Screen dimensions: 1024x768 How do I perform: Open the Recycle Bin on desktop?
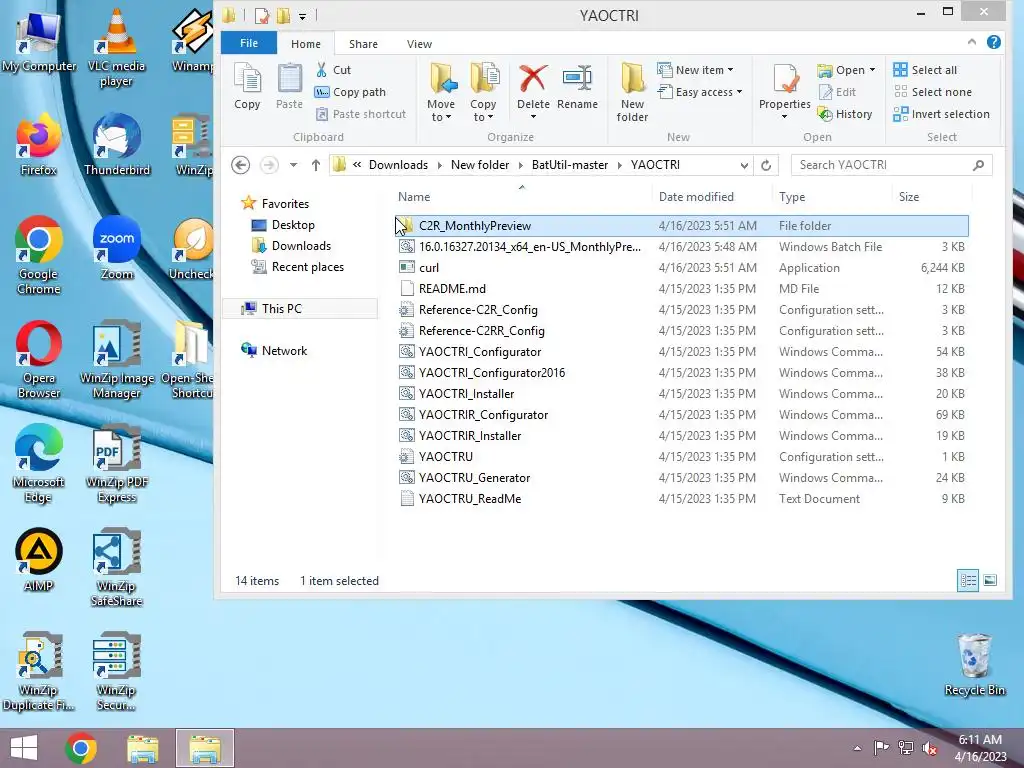coord(974,665)
